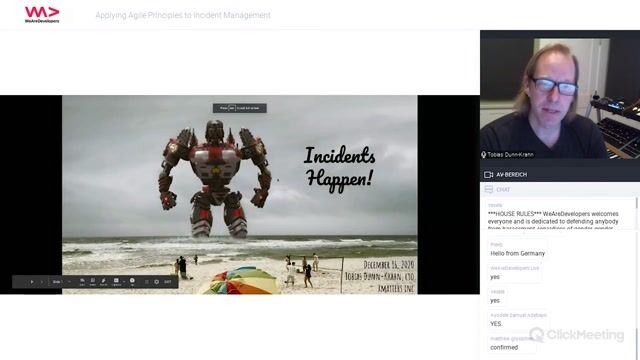Click the Tobias Dunn-Krahn name label
This screenshot has width=640, height=360.
[511, 155]
